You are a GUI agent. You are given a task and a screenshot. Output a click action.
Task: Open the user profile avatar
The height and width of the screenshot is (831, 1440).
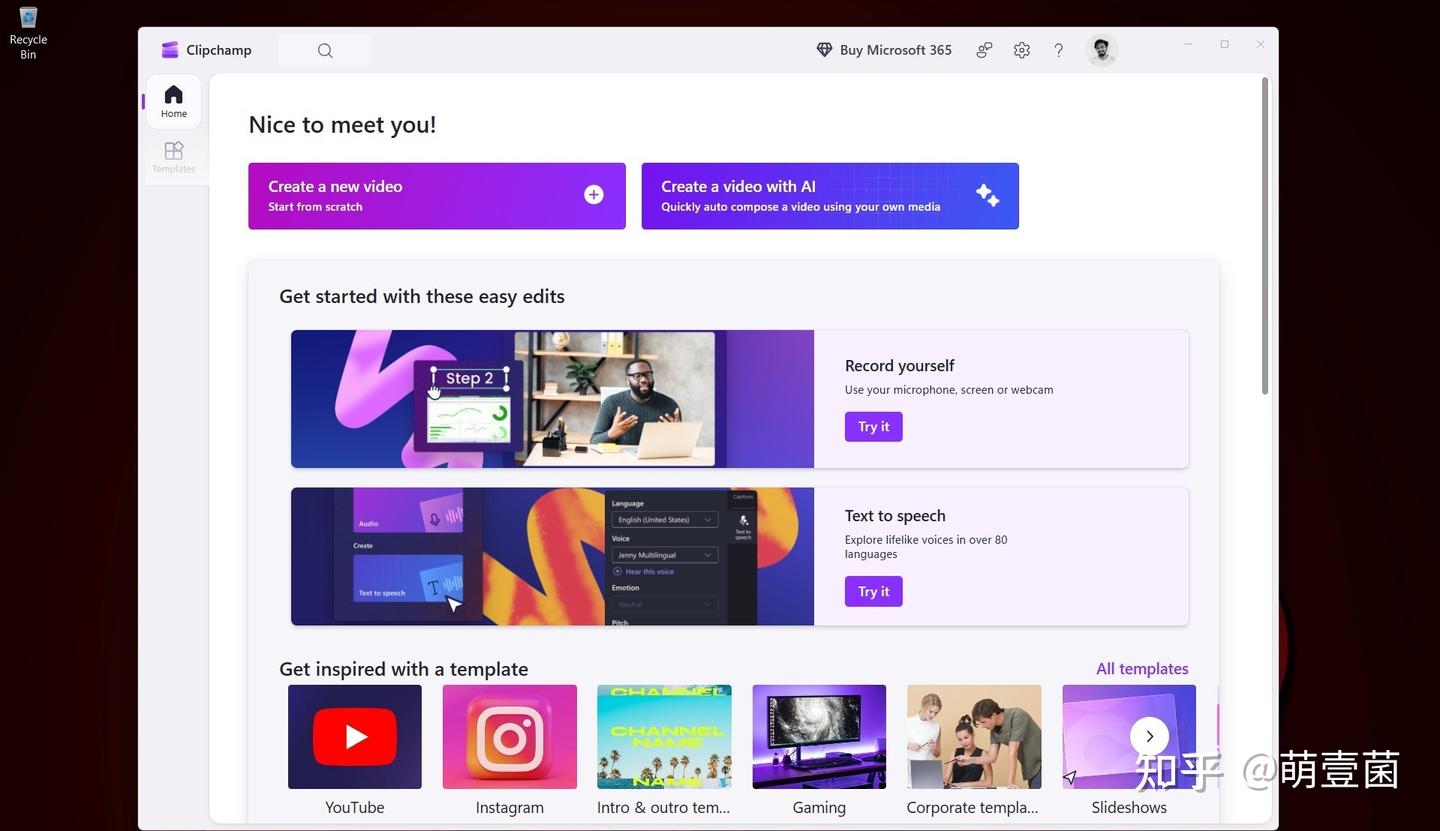[1101, 50]
